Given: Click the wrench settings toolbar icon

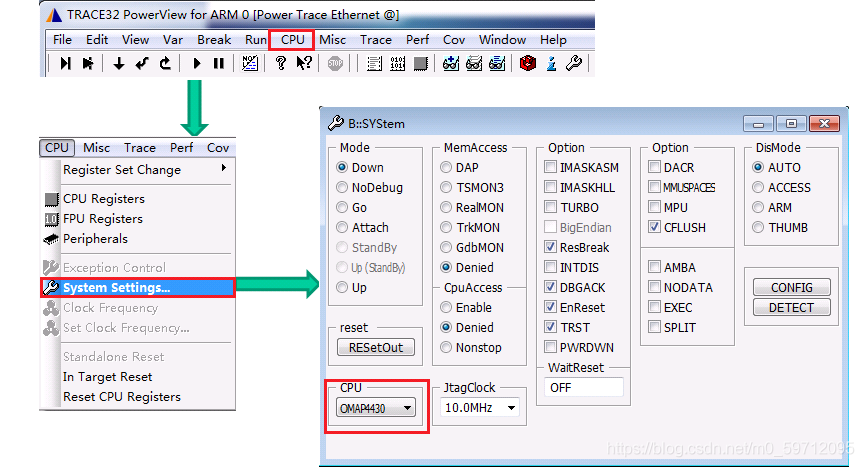Looking at the screenshot, I should pyautogui.click(x=574, y=63).
